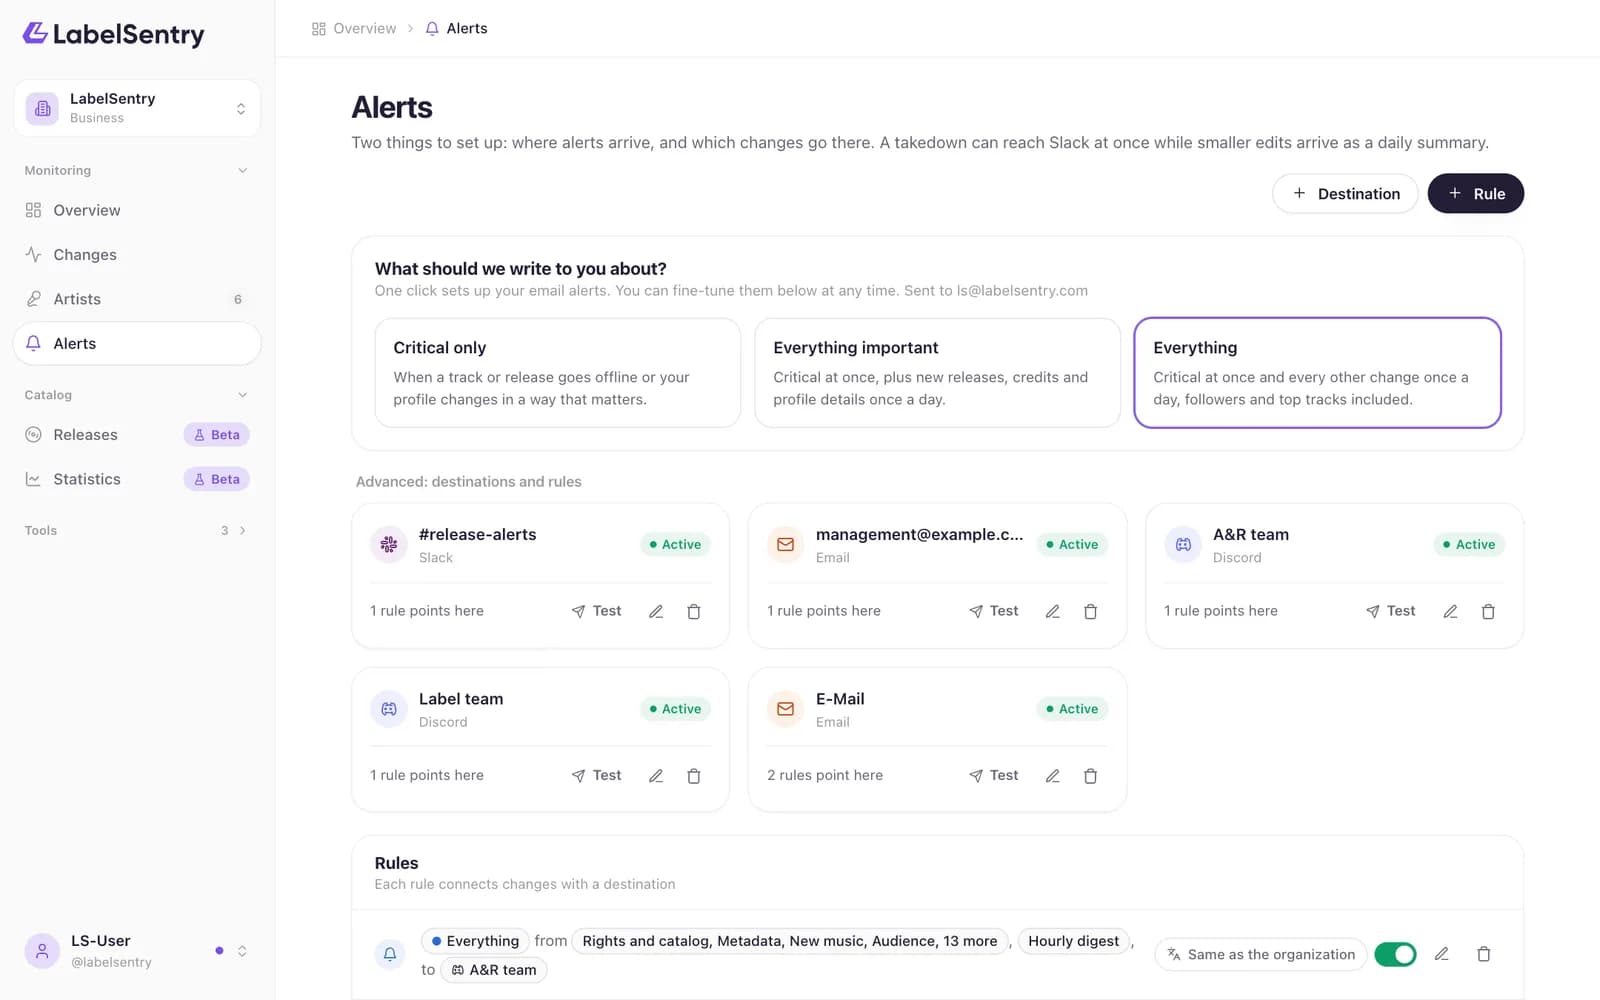Collapse the Monitoring sidebar section

point(137,170)
